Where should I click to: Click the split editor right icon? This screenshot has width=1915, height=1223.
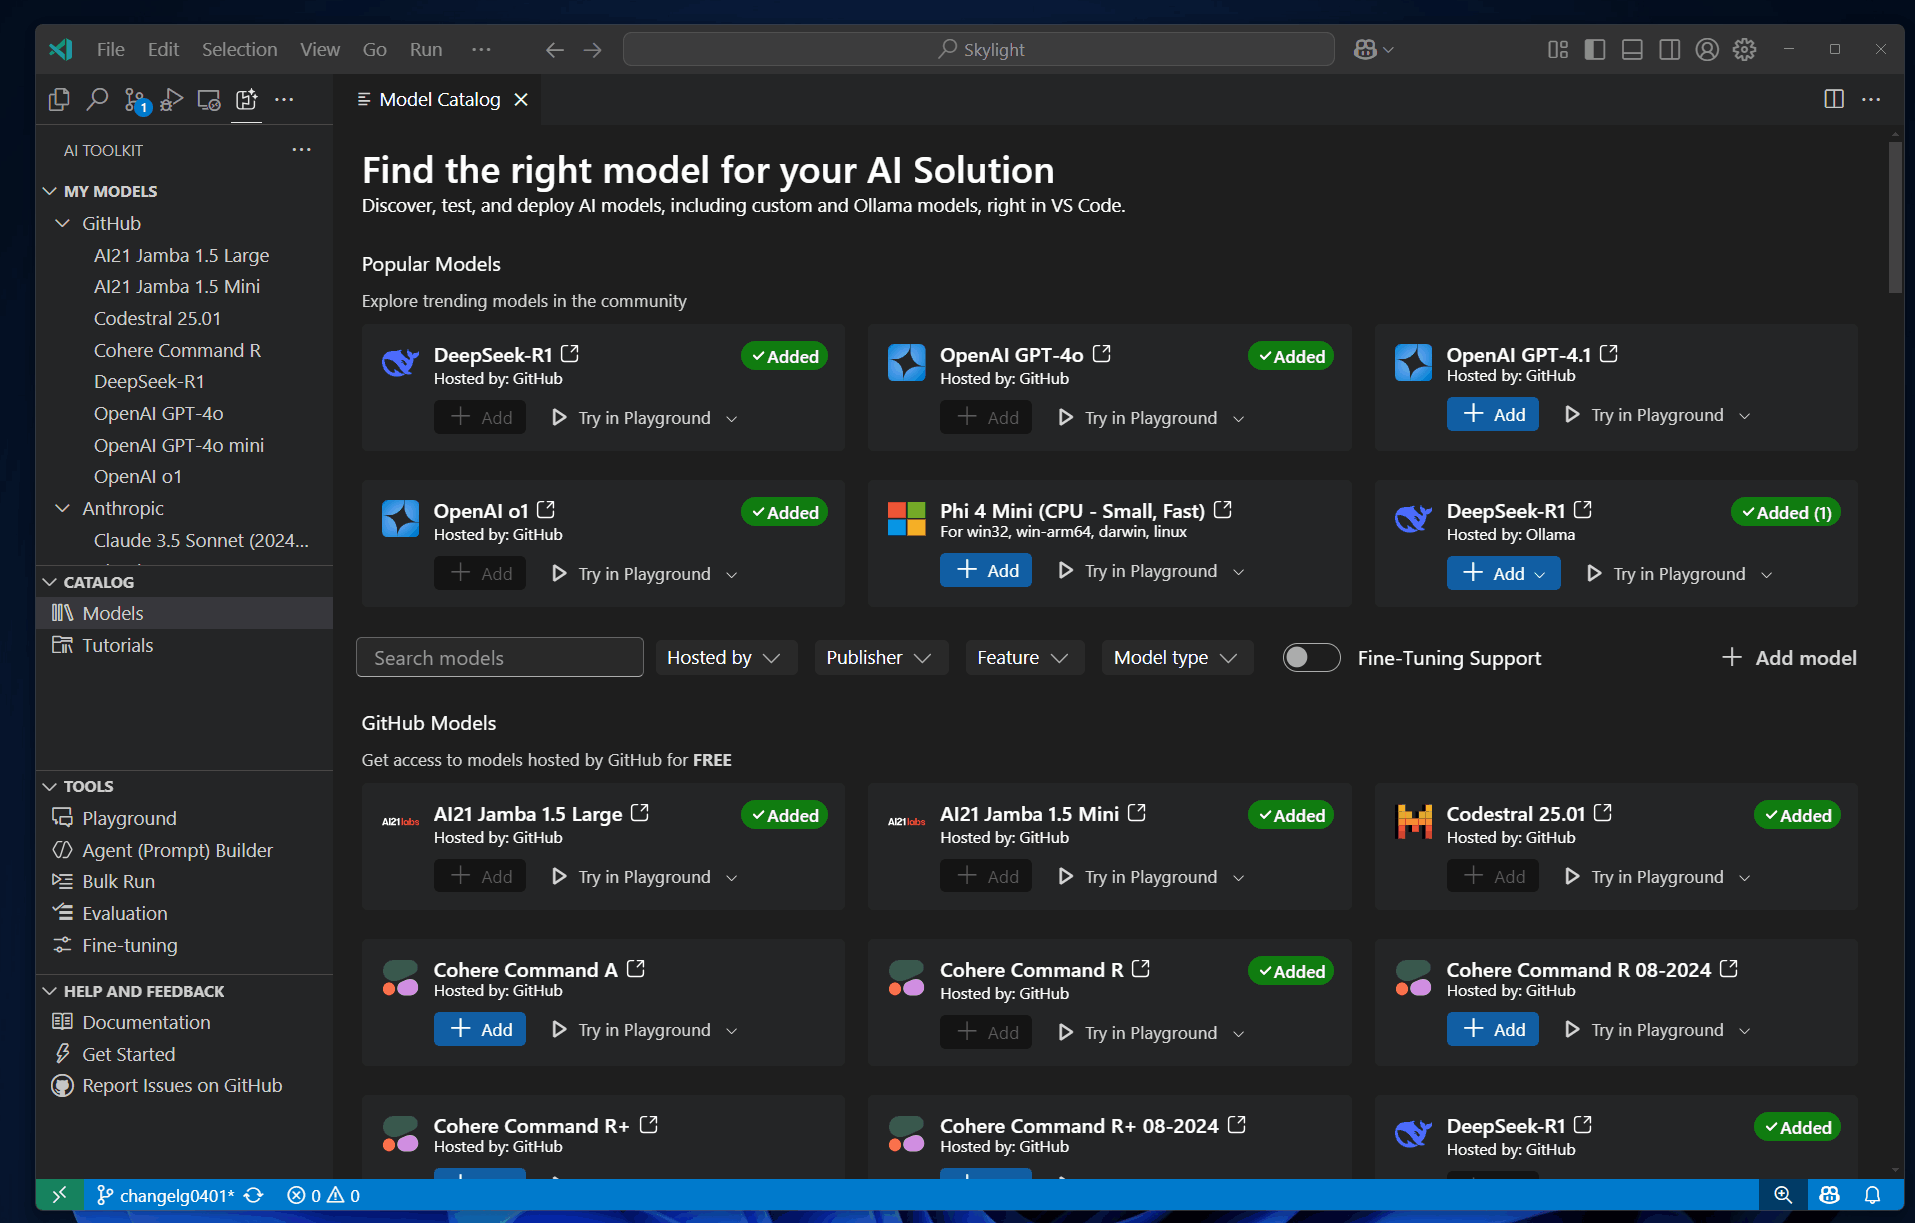1833,99
